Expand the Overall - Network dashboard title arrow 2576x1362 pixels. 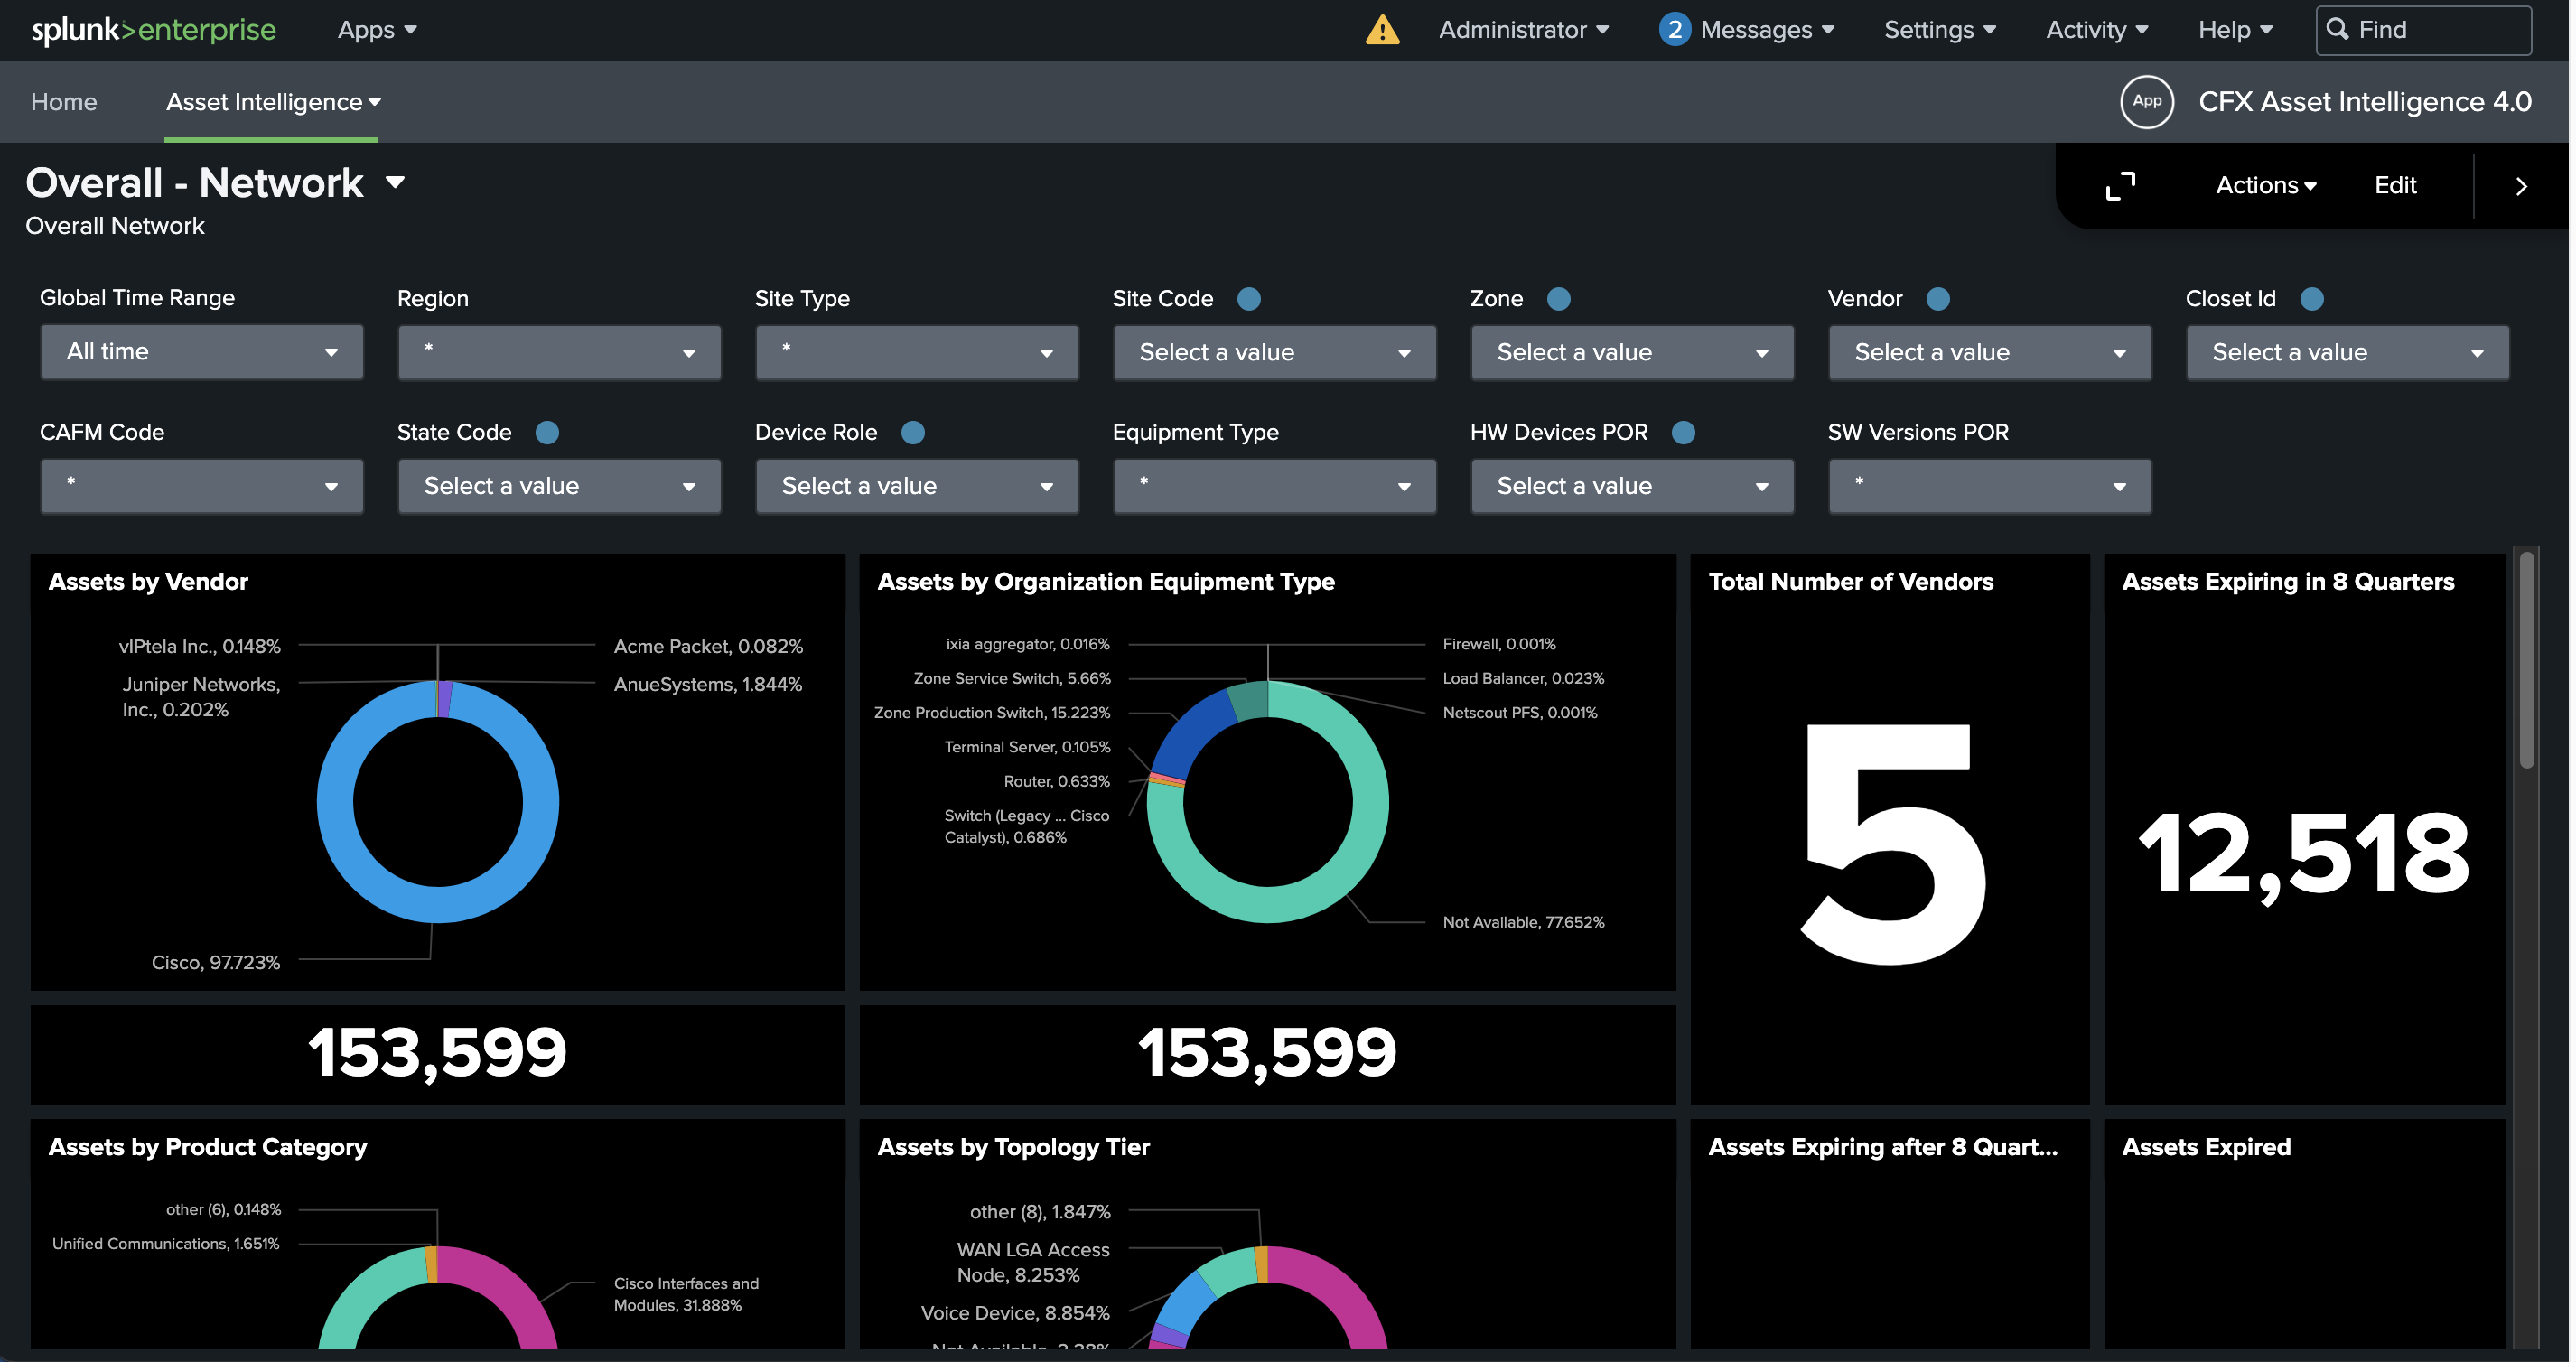pyautogui.click(x=395, y=183)
